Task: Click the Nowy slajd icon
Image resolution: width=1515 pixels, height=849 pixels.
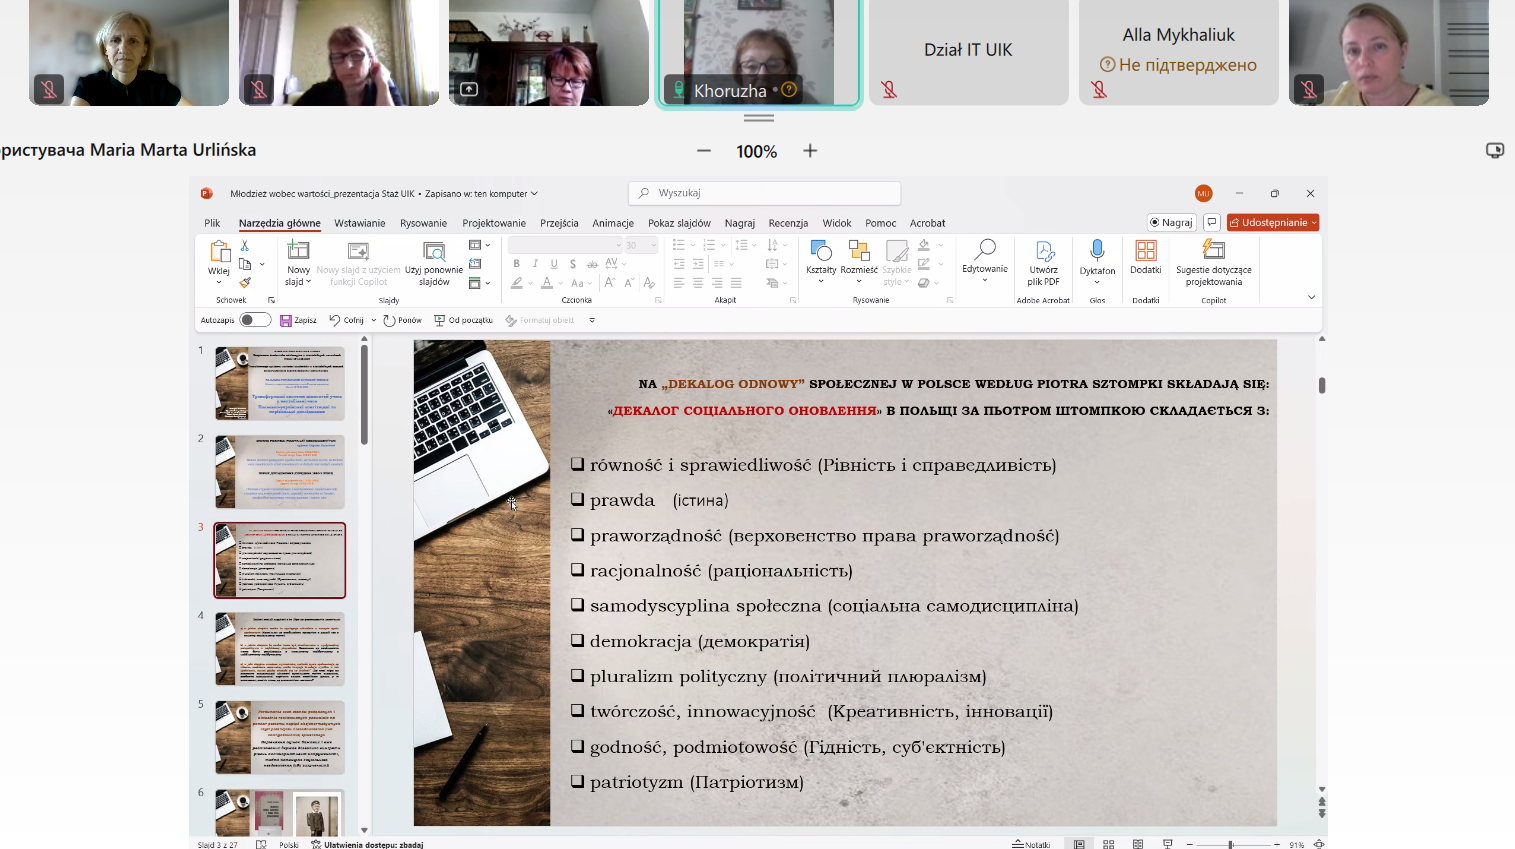Action: tap(298, 251)
